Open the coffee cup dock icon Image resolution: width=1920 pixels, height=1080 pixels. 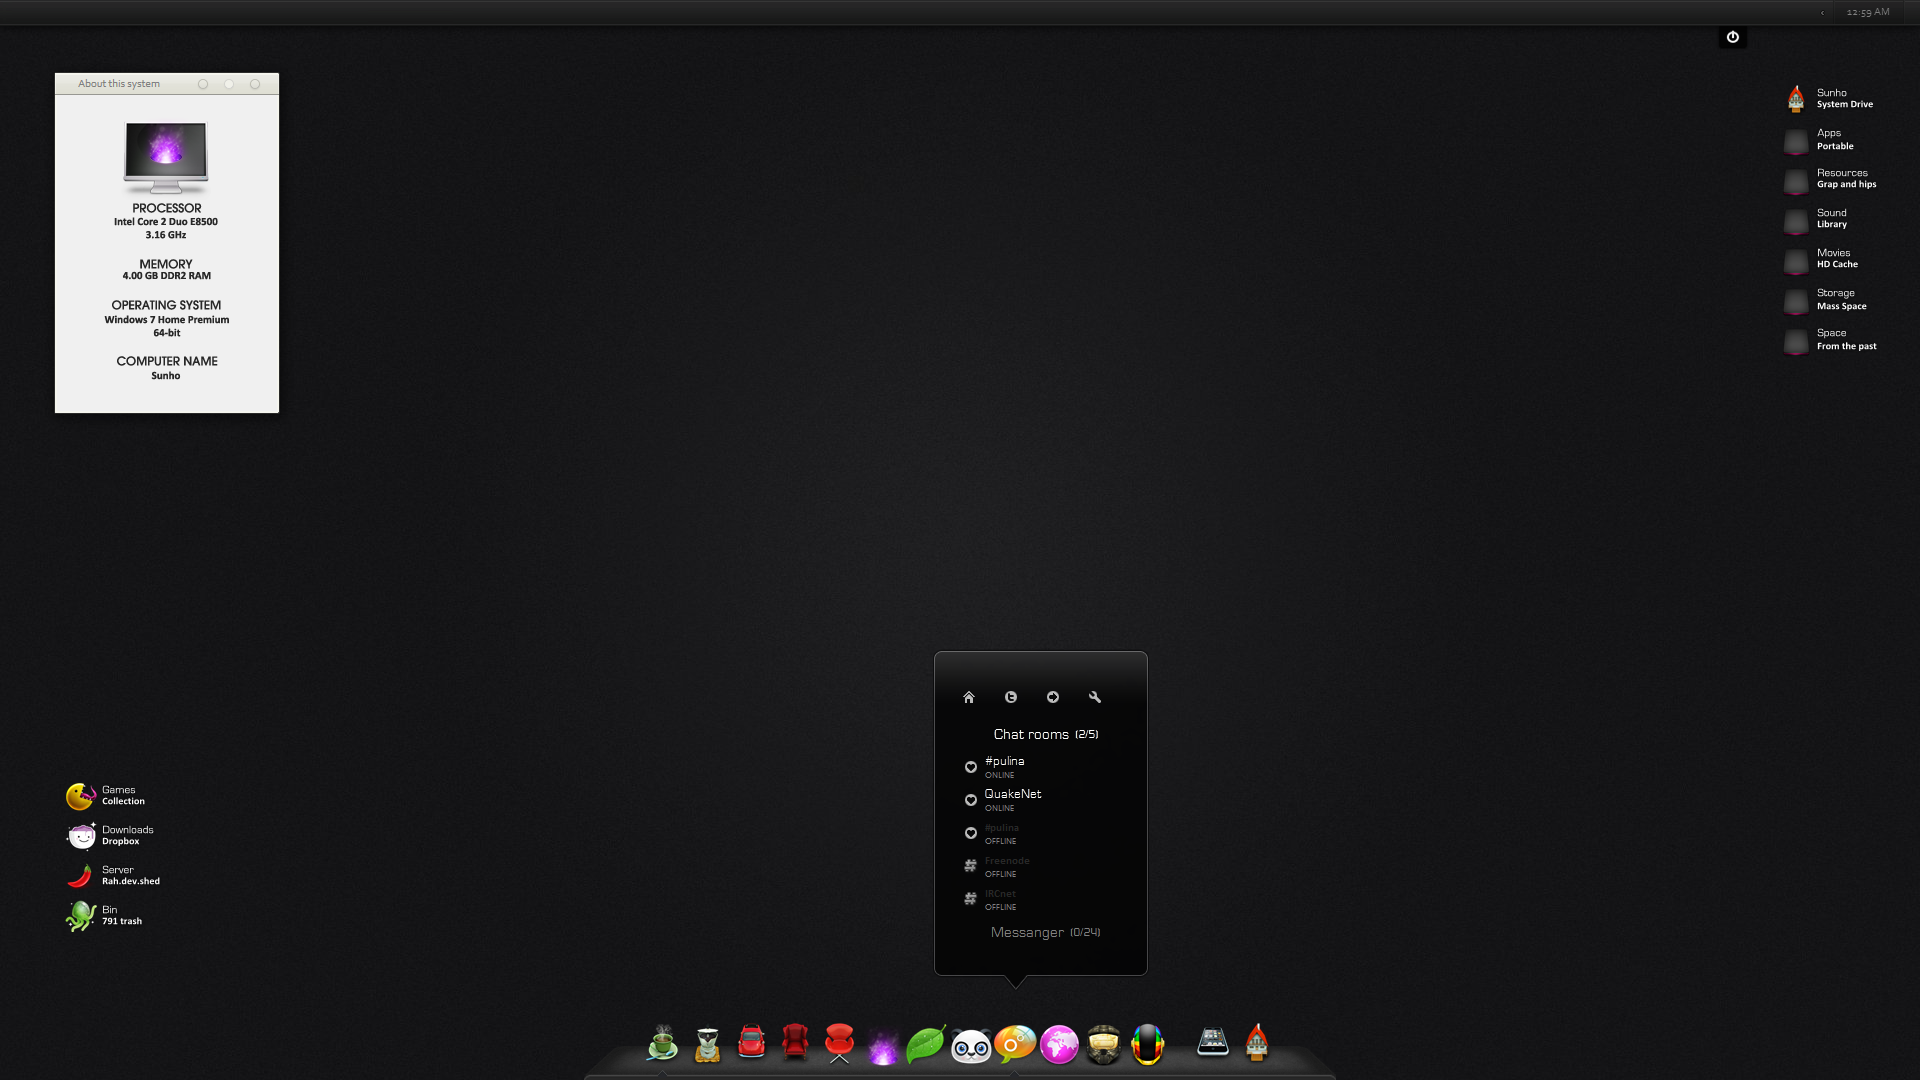[662, 1043]
